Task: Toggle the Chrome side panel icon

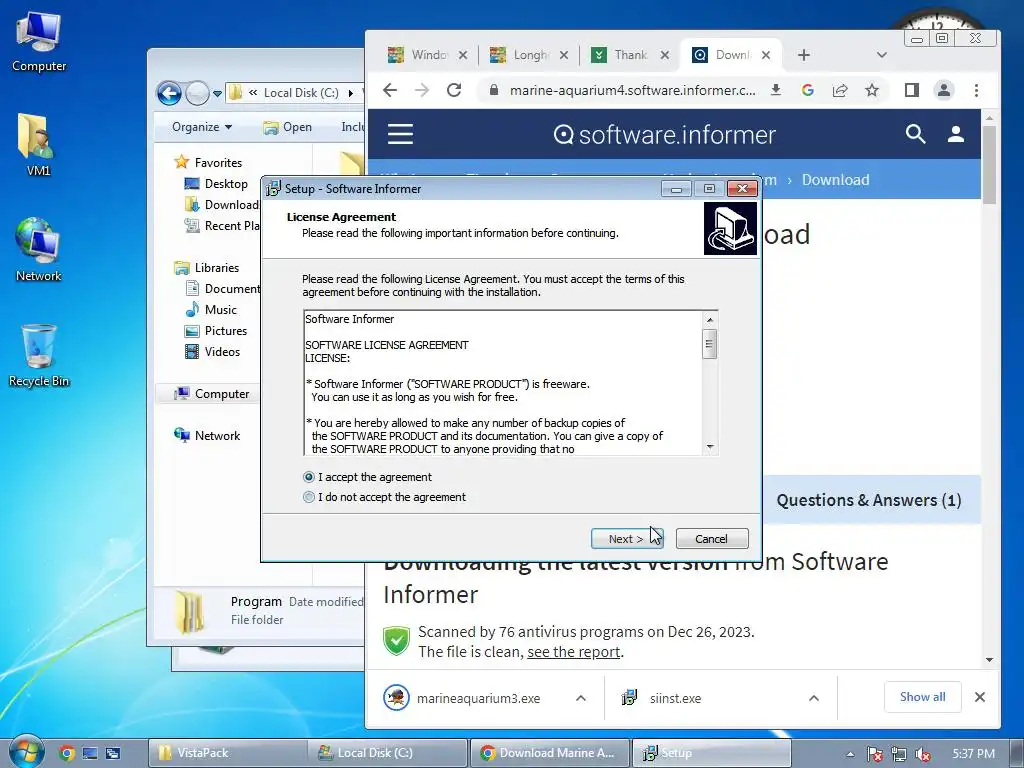Action: [912, 90]
